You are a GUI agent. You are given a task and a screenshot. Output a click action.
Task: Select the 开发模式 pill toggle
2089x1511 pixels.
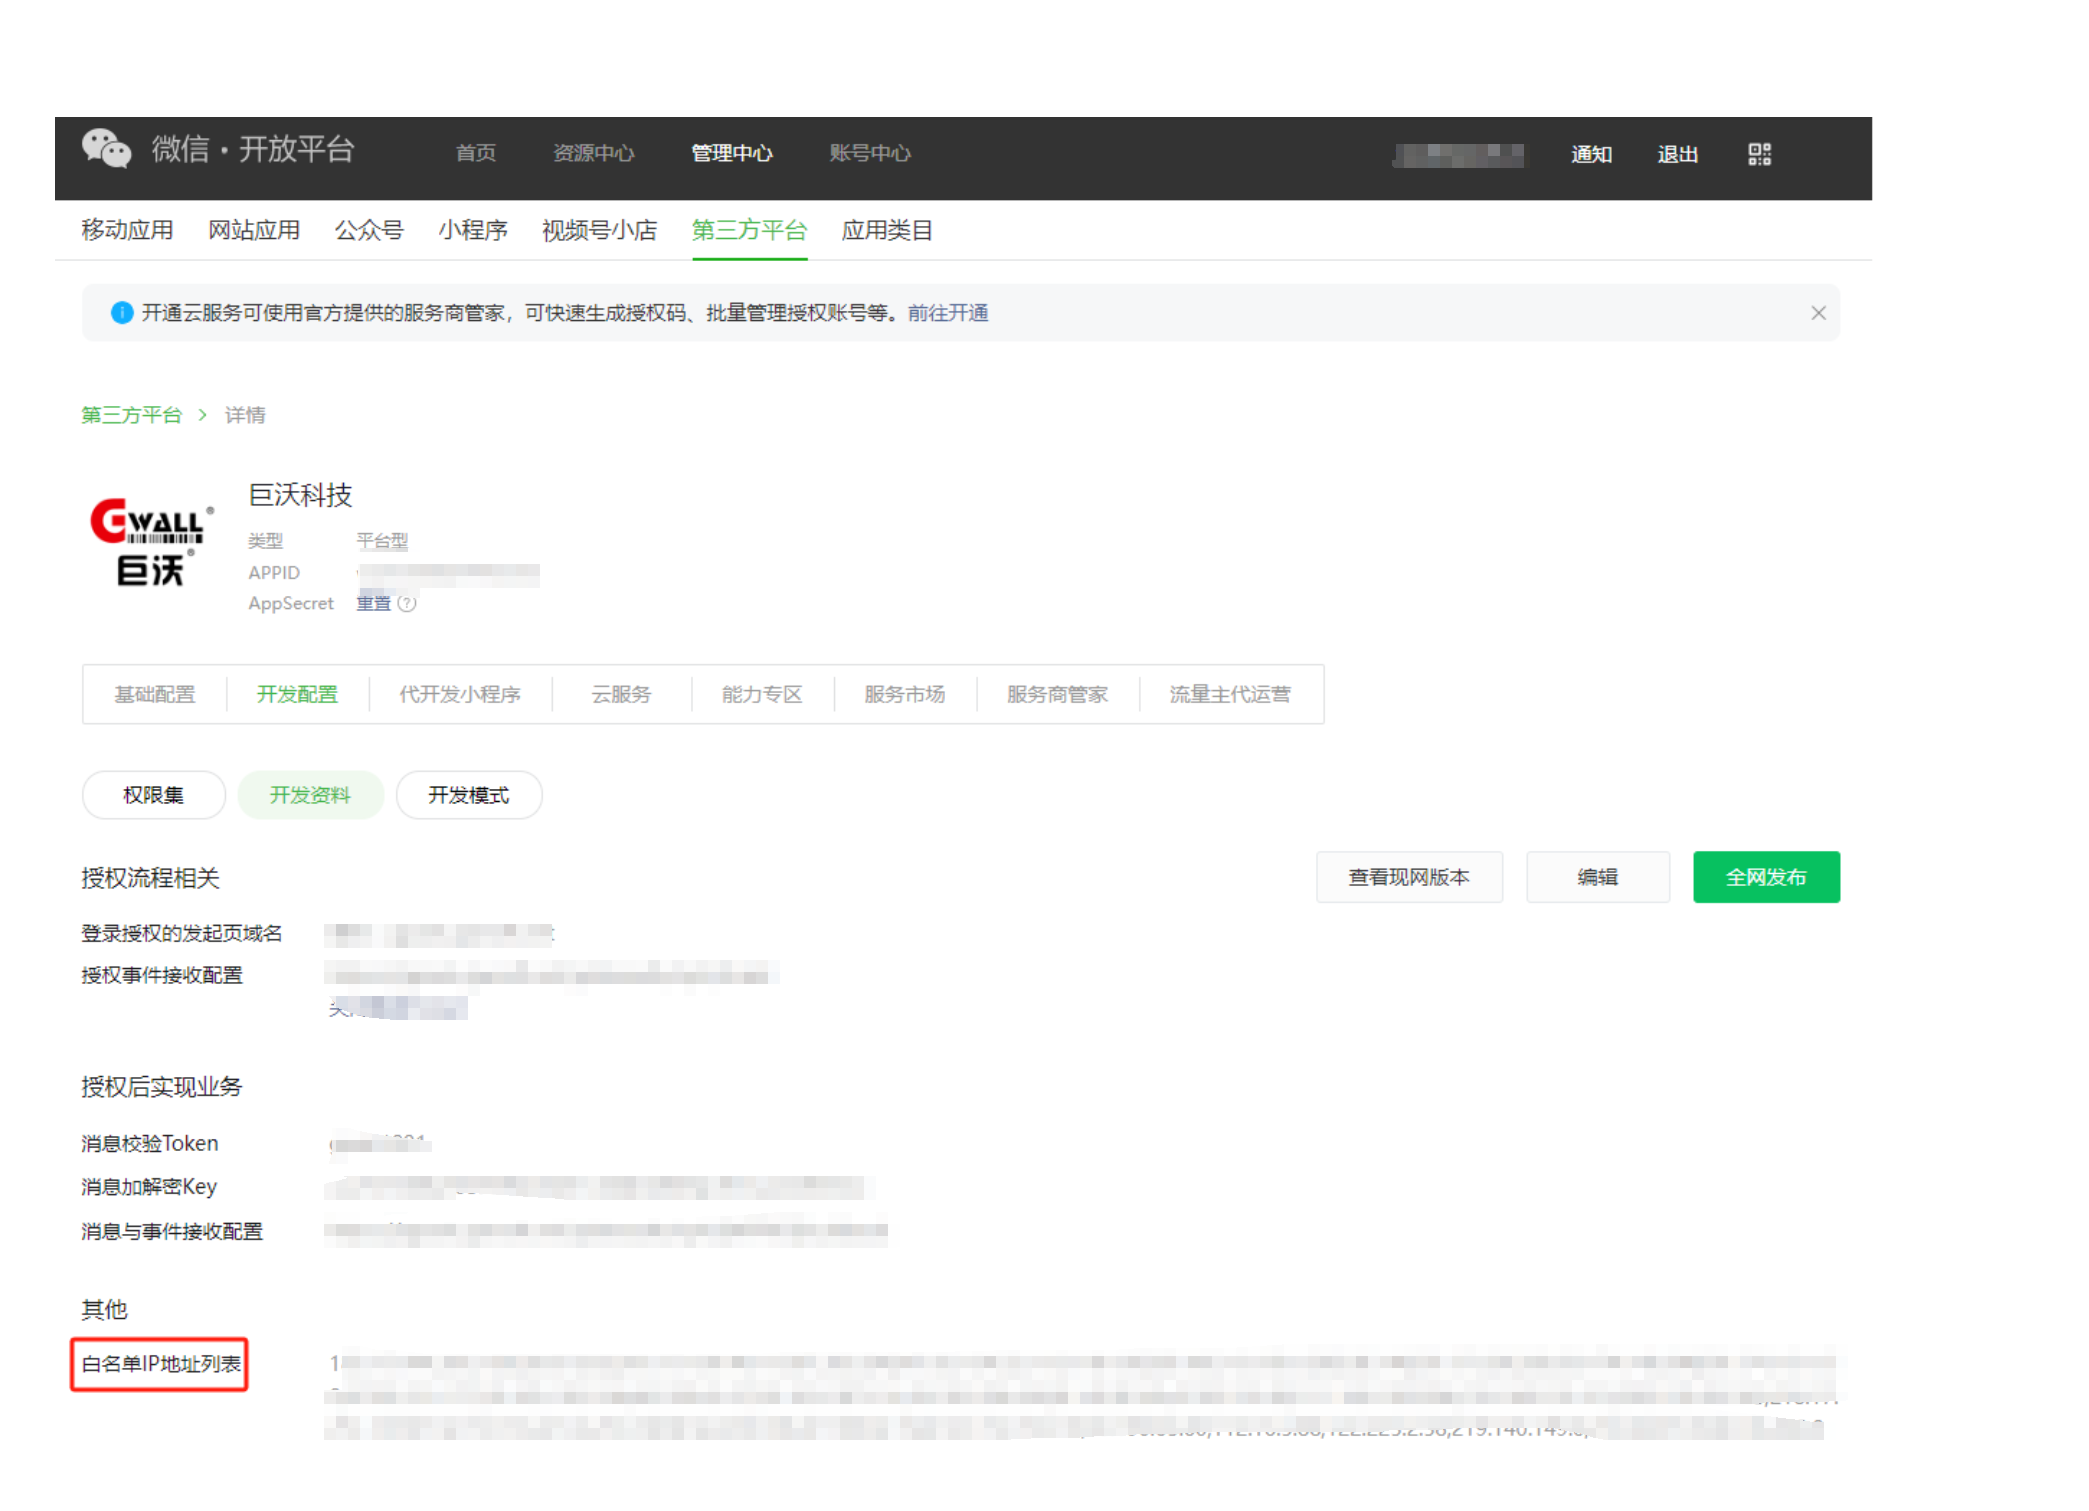pyautogui.click(x=469, y=795)
